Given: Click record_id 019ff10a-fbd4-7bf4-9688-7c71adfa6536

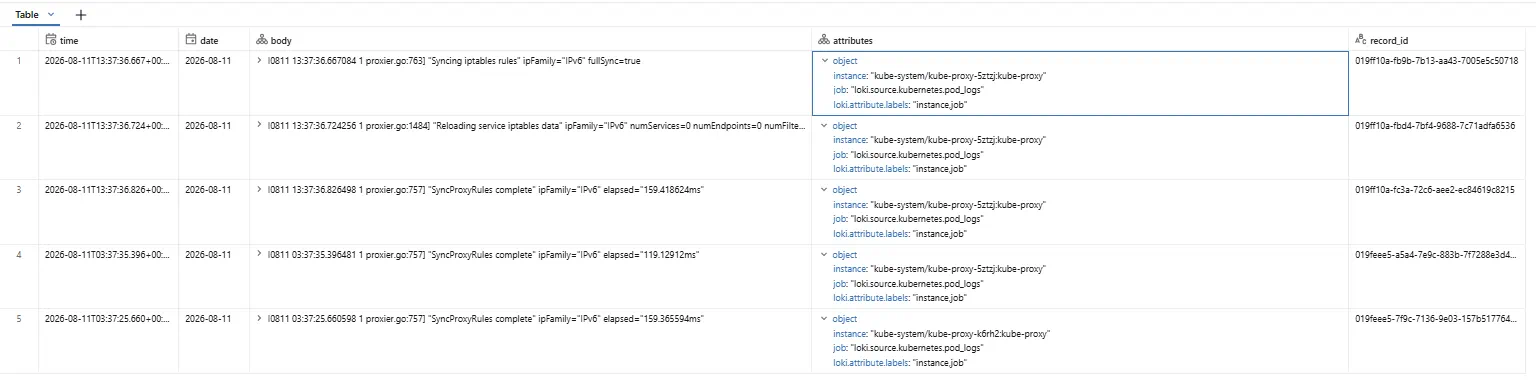Looking at the screenshot, I should [1435, 125].
